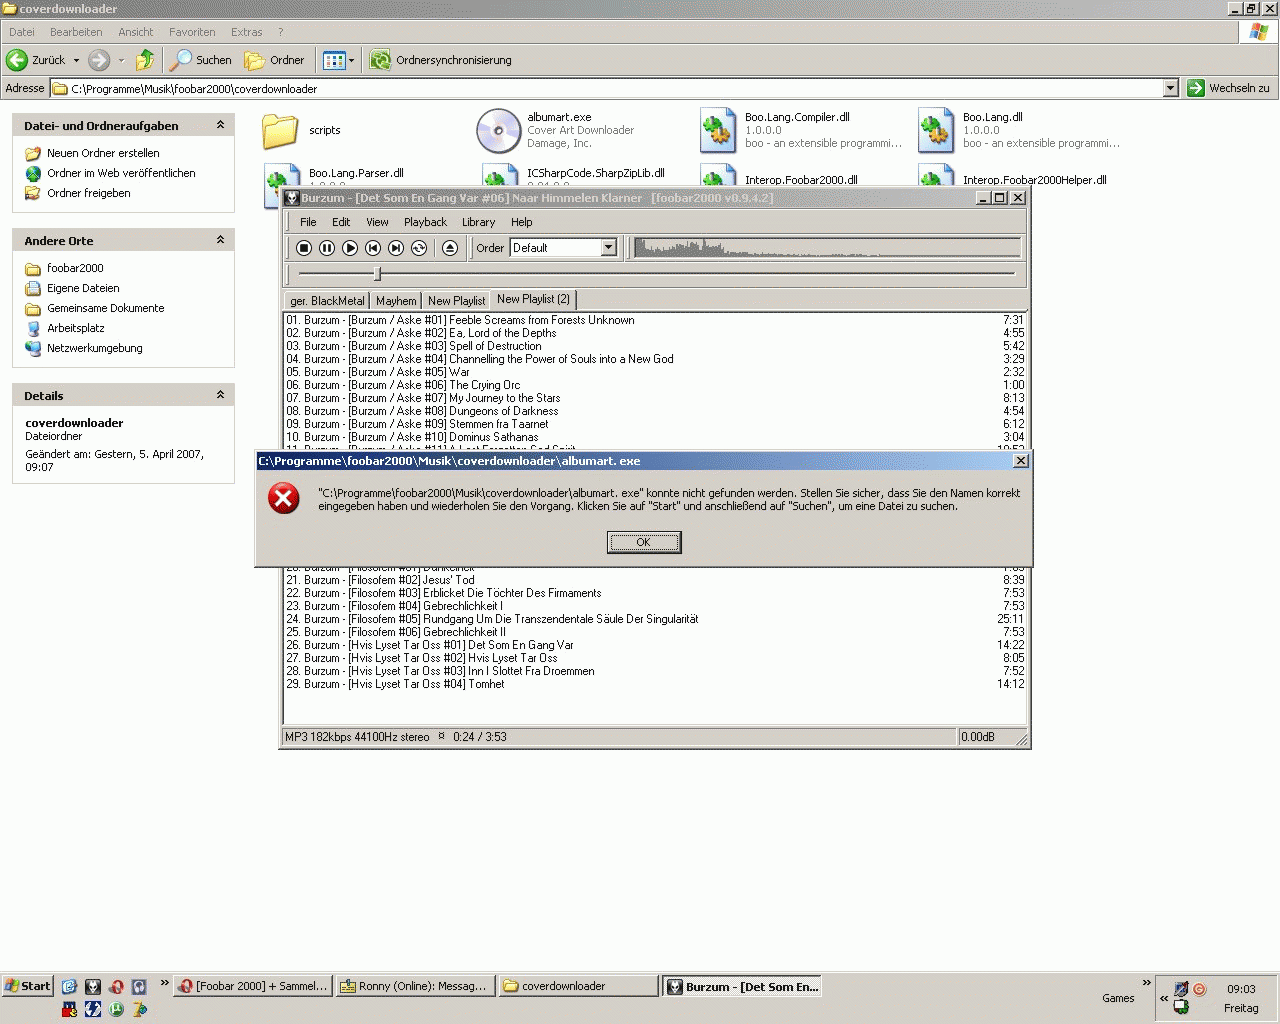
Task: Move the foobar2000 seek slider handle
Action: tap(377, 273)
